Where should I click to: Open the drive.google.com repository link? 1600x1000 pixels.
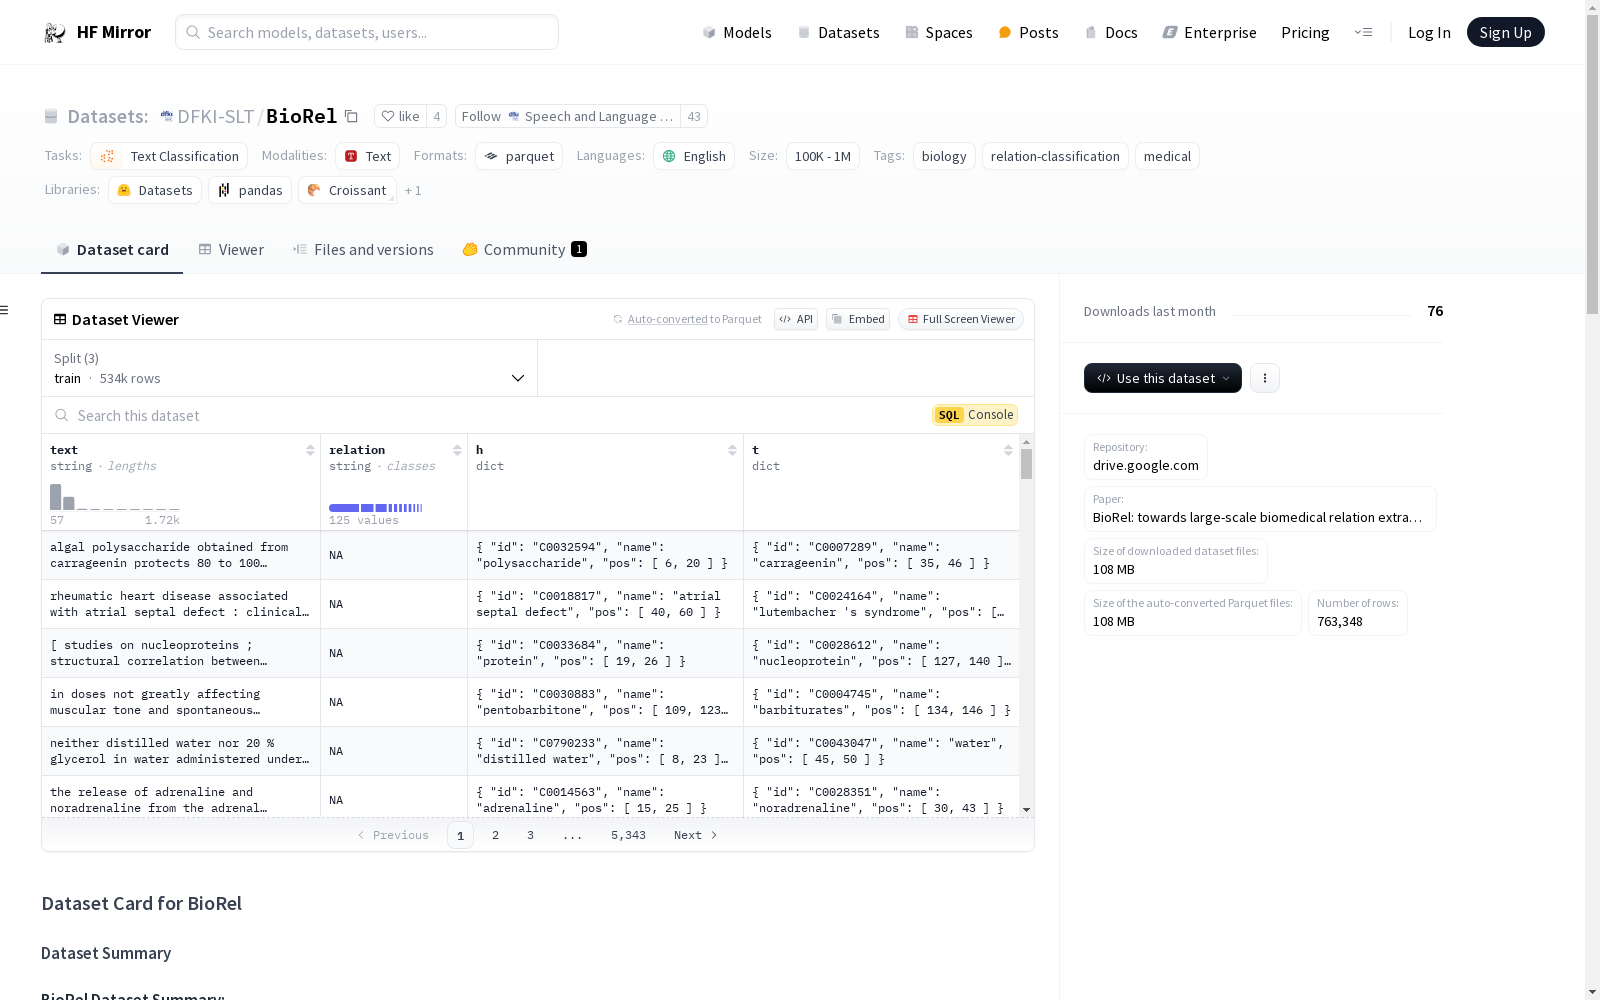[x=1145, y=457]
